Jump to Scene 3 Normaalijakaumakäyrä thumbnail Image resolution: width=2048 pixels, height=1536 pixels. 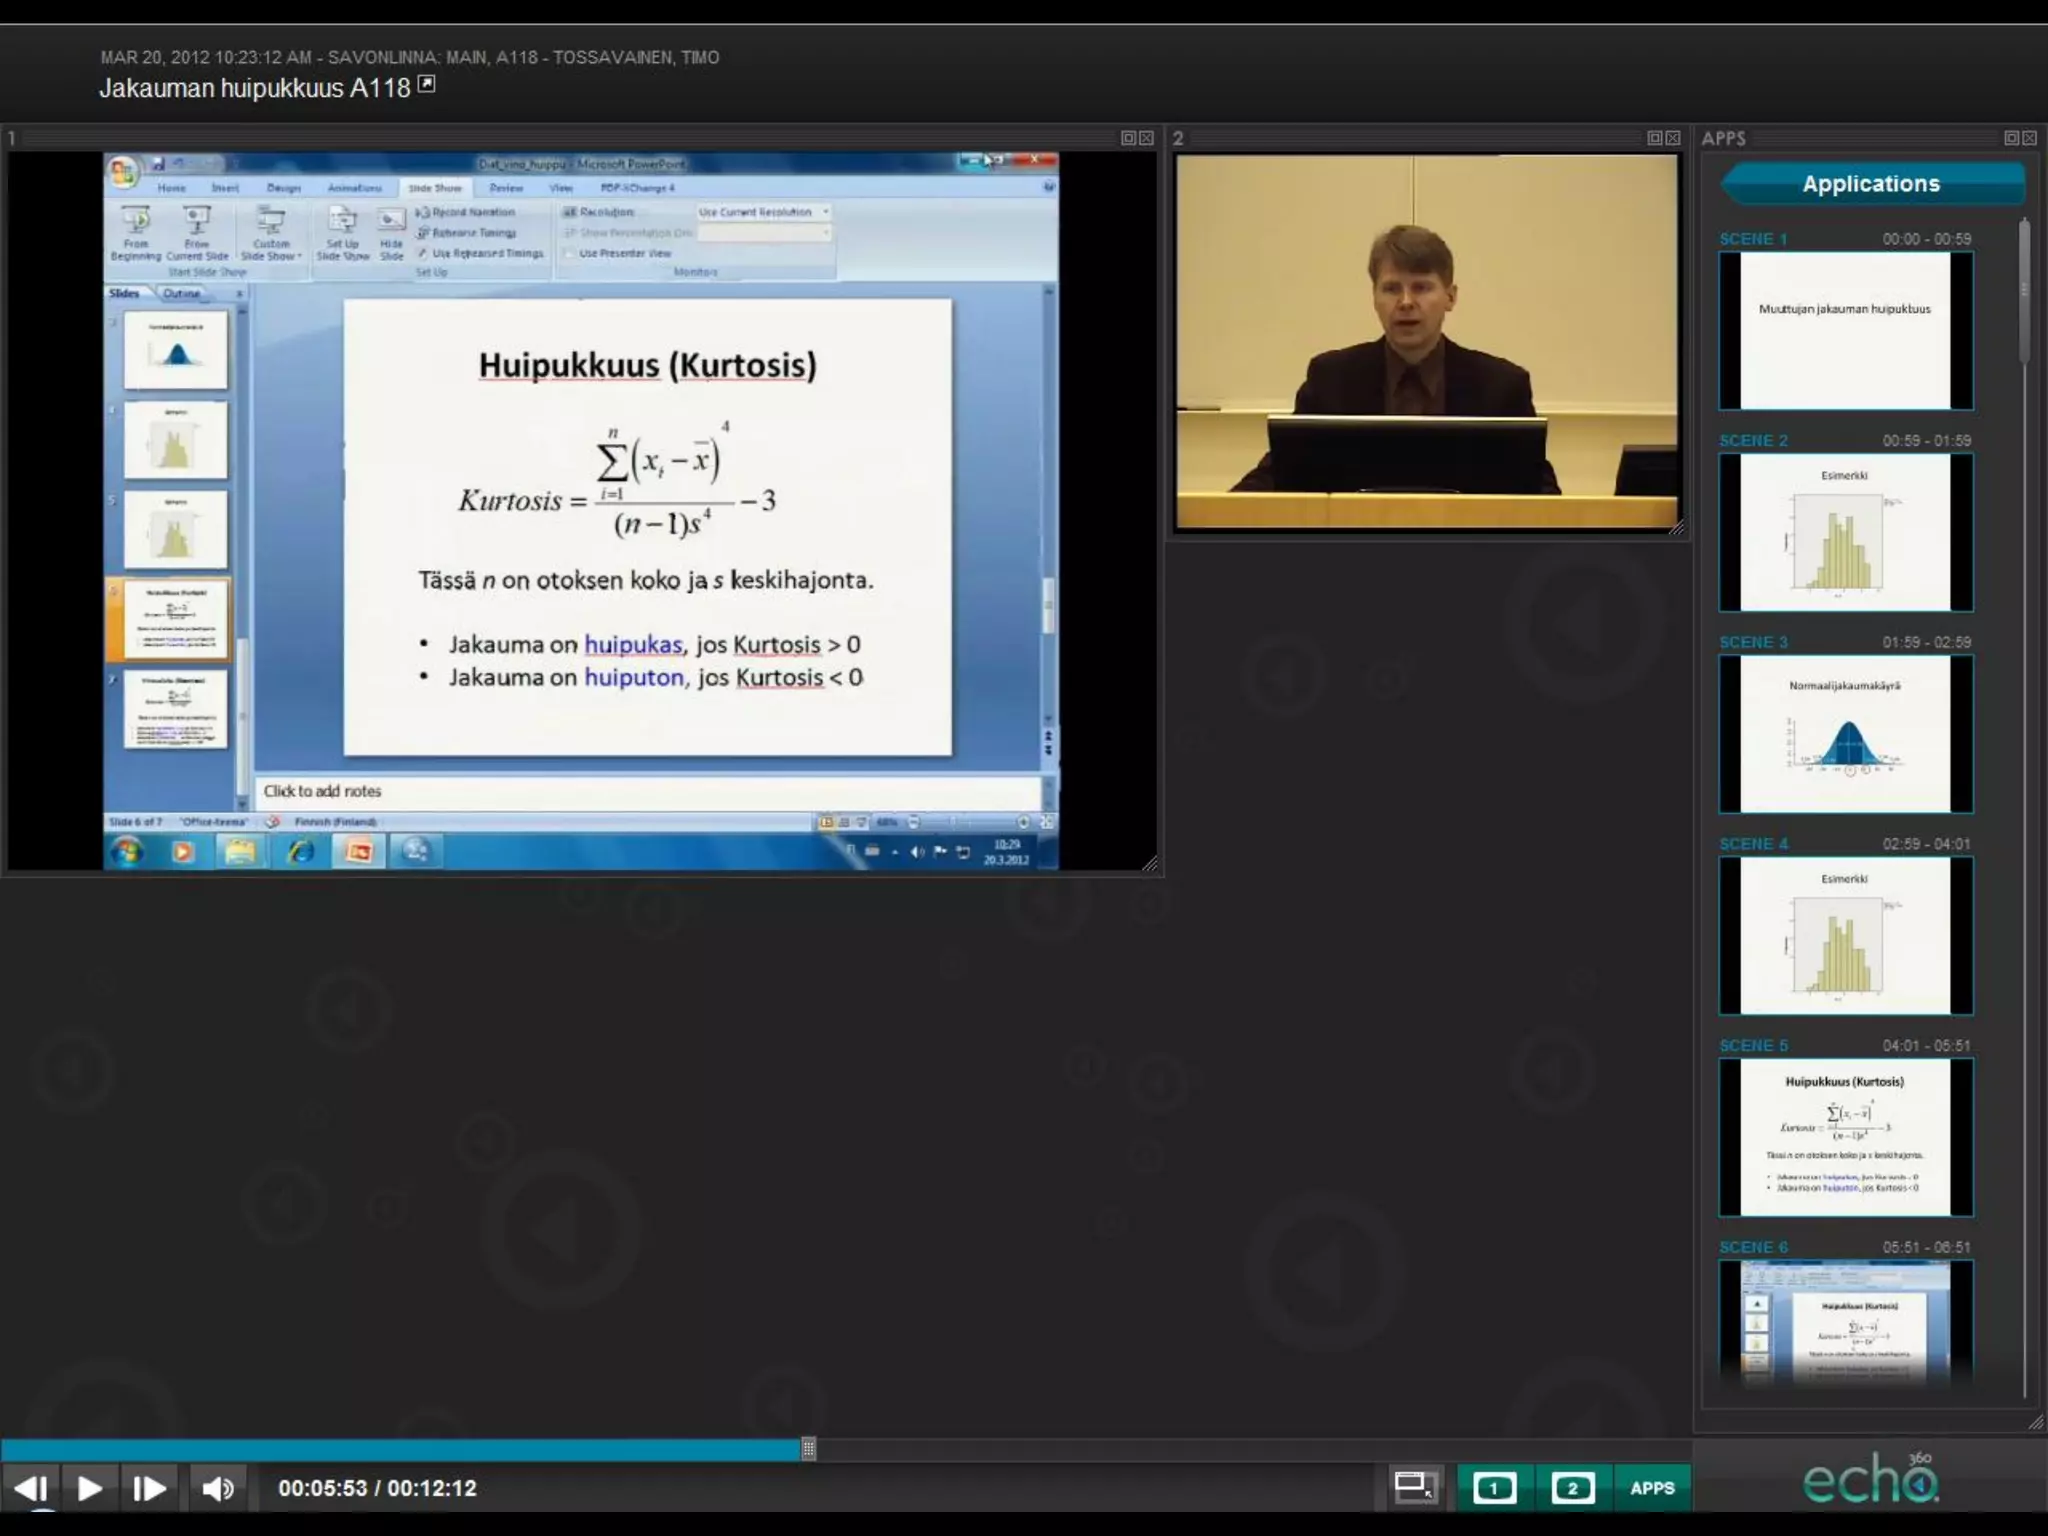click(1845, 734)
